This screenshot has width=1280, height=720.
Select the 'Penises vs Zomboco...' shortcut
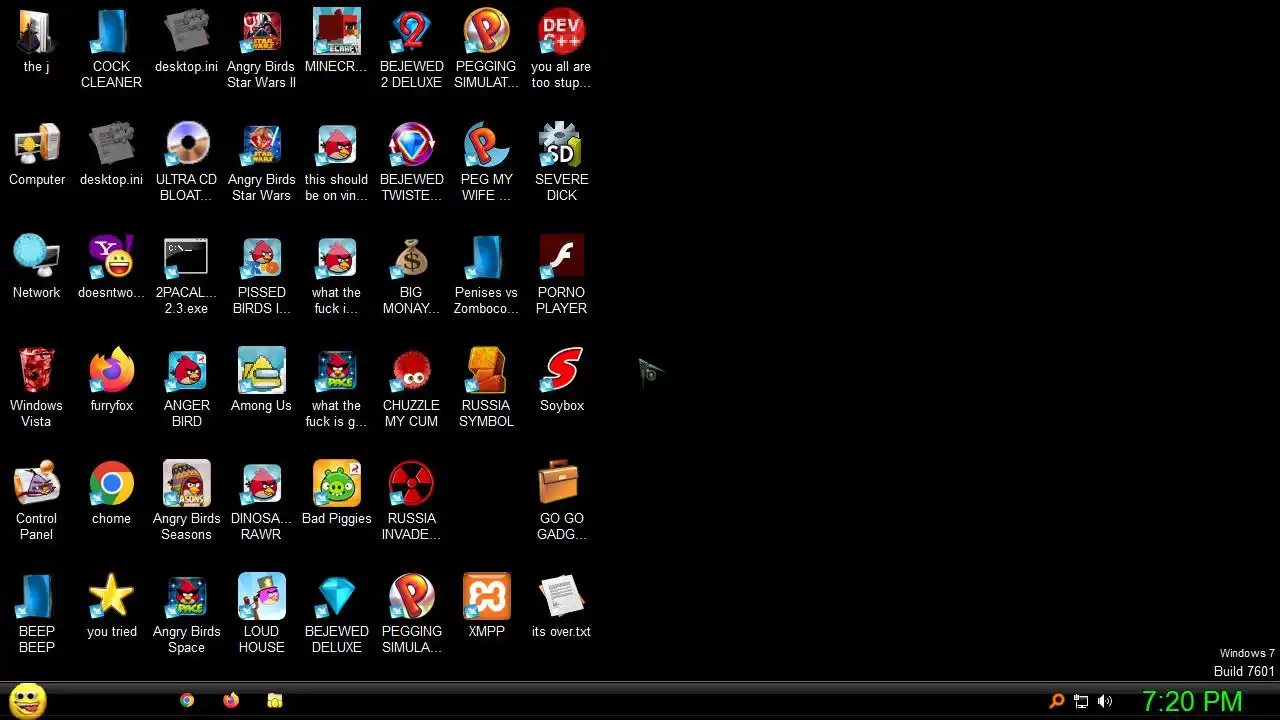pyautogui.click(x=486, y=258)
